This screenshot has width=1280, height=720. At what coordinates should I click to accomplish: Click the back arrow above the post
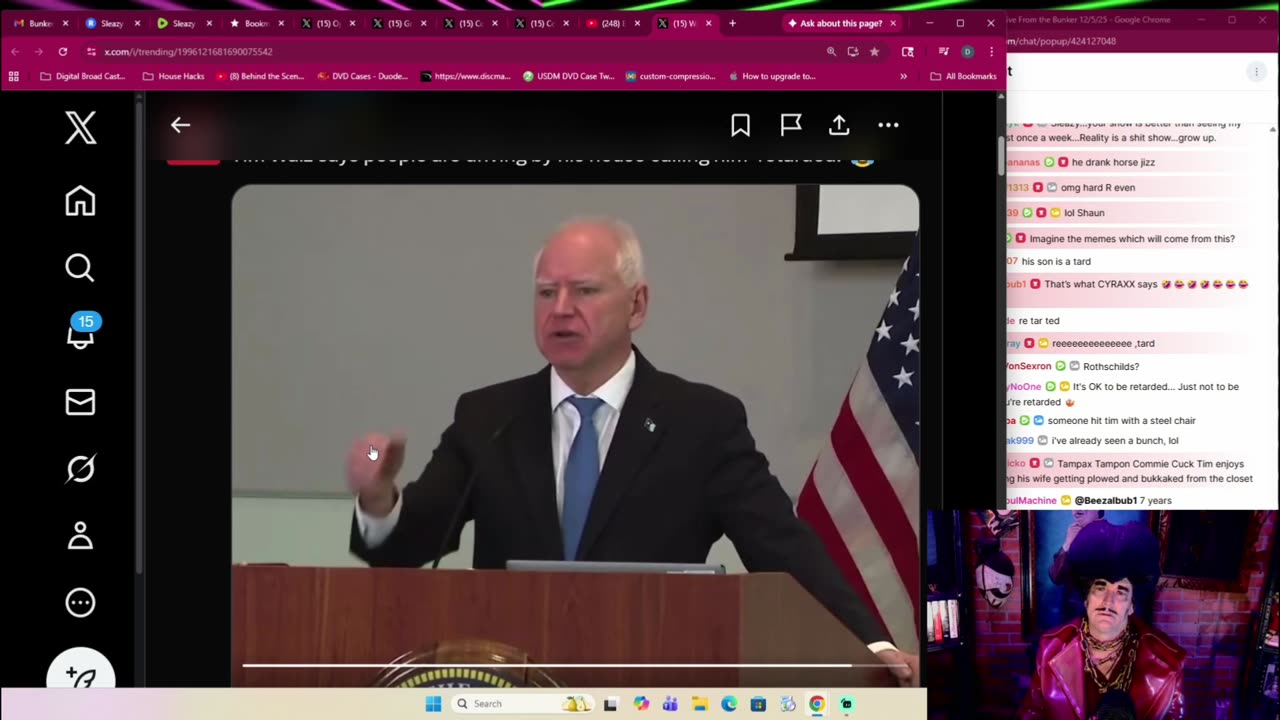click(x=180, y=125)
